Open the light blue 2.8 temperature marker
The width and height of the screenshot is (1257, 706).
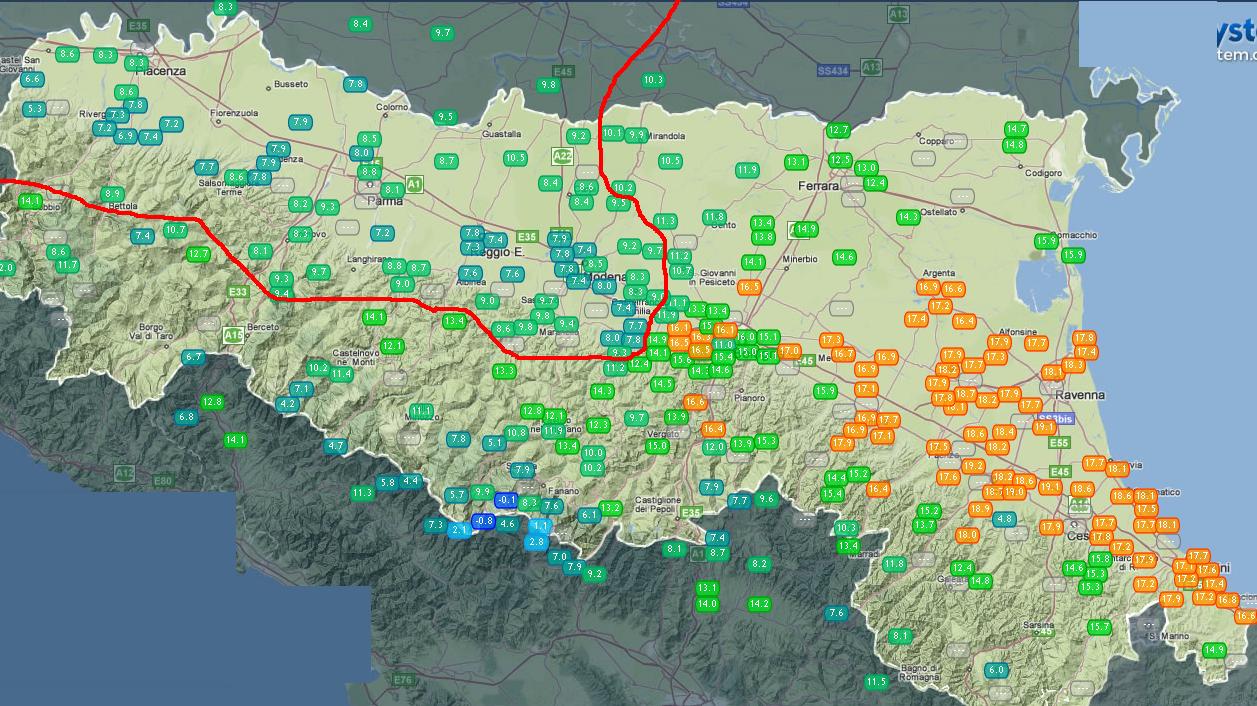point(536,542)
